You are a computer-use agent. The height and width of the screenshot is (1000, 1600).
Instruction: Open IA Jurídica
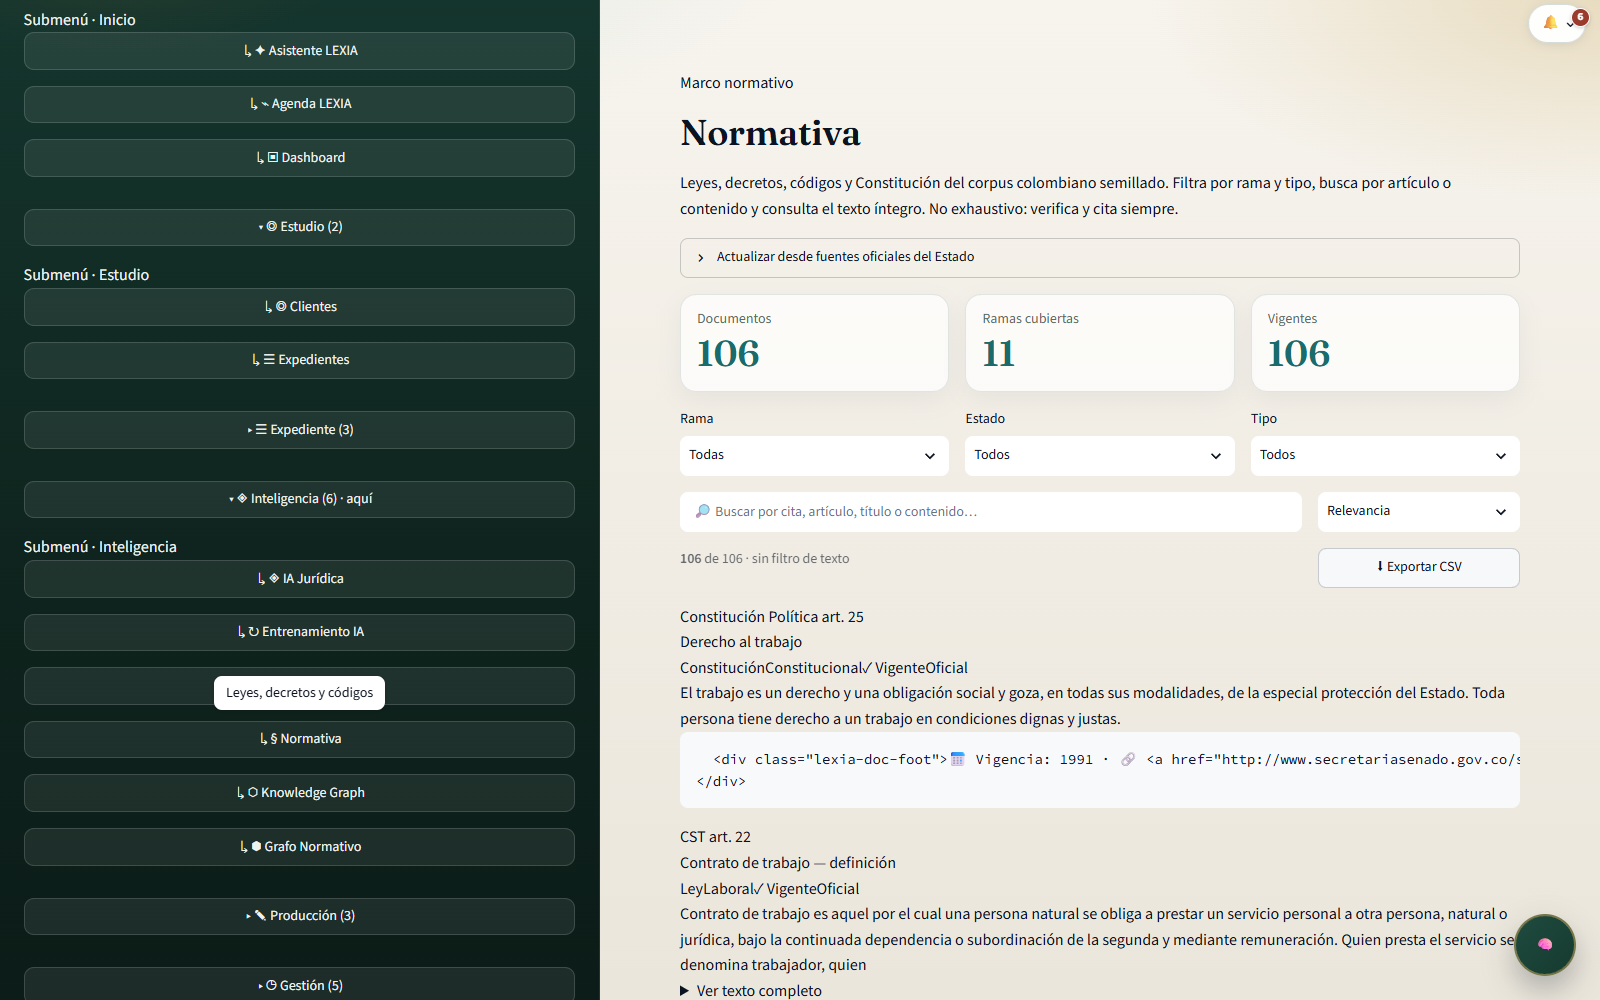(299, 579)
